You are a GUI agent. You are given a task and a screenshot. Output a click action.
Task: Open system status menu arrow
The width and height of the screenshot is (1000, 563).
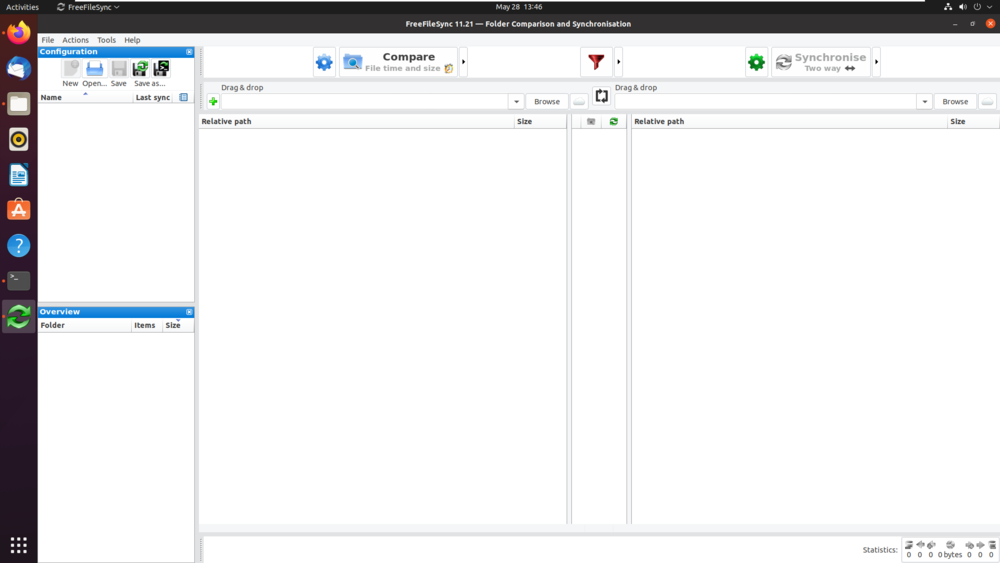[x=990, y=7]
